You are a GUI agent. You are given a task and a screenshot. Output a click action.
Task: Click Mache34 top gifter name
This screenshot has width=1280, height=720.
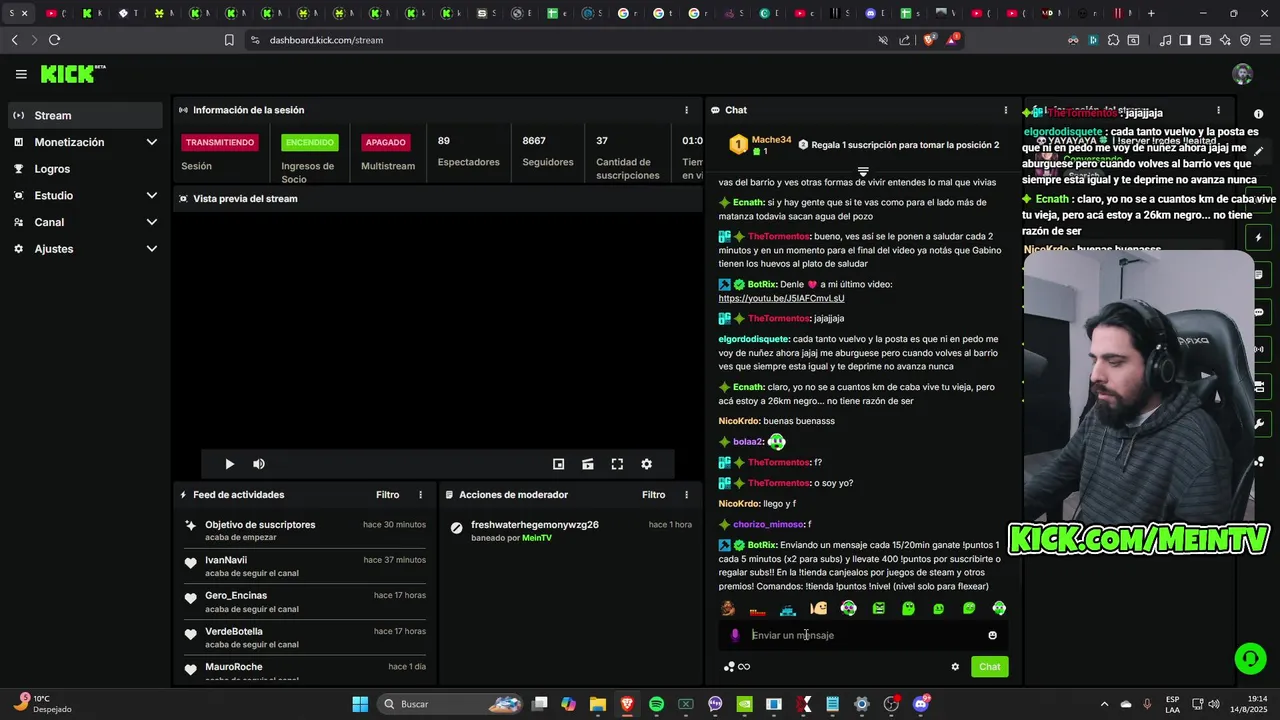click(x=771, y=140)
